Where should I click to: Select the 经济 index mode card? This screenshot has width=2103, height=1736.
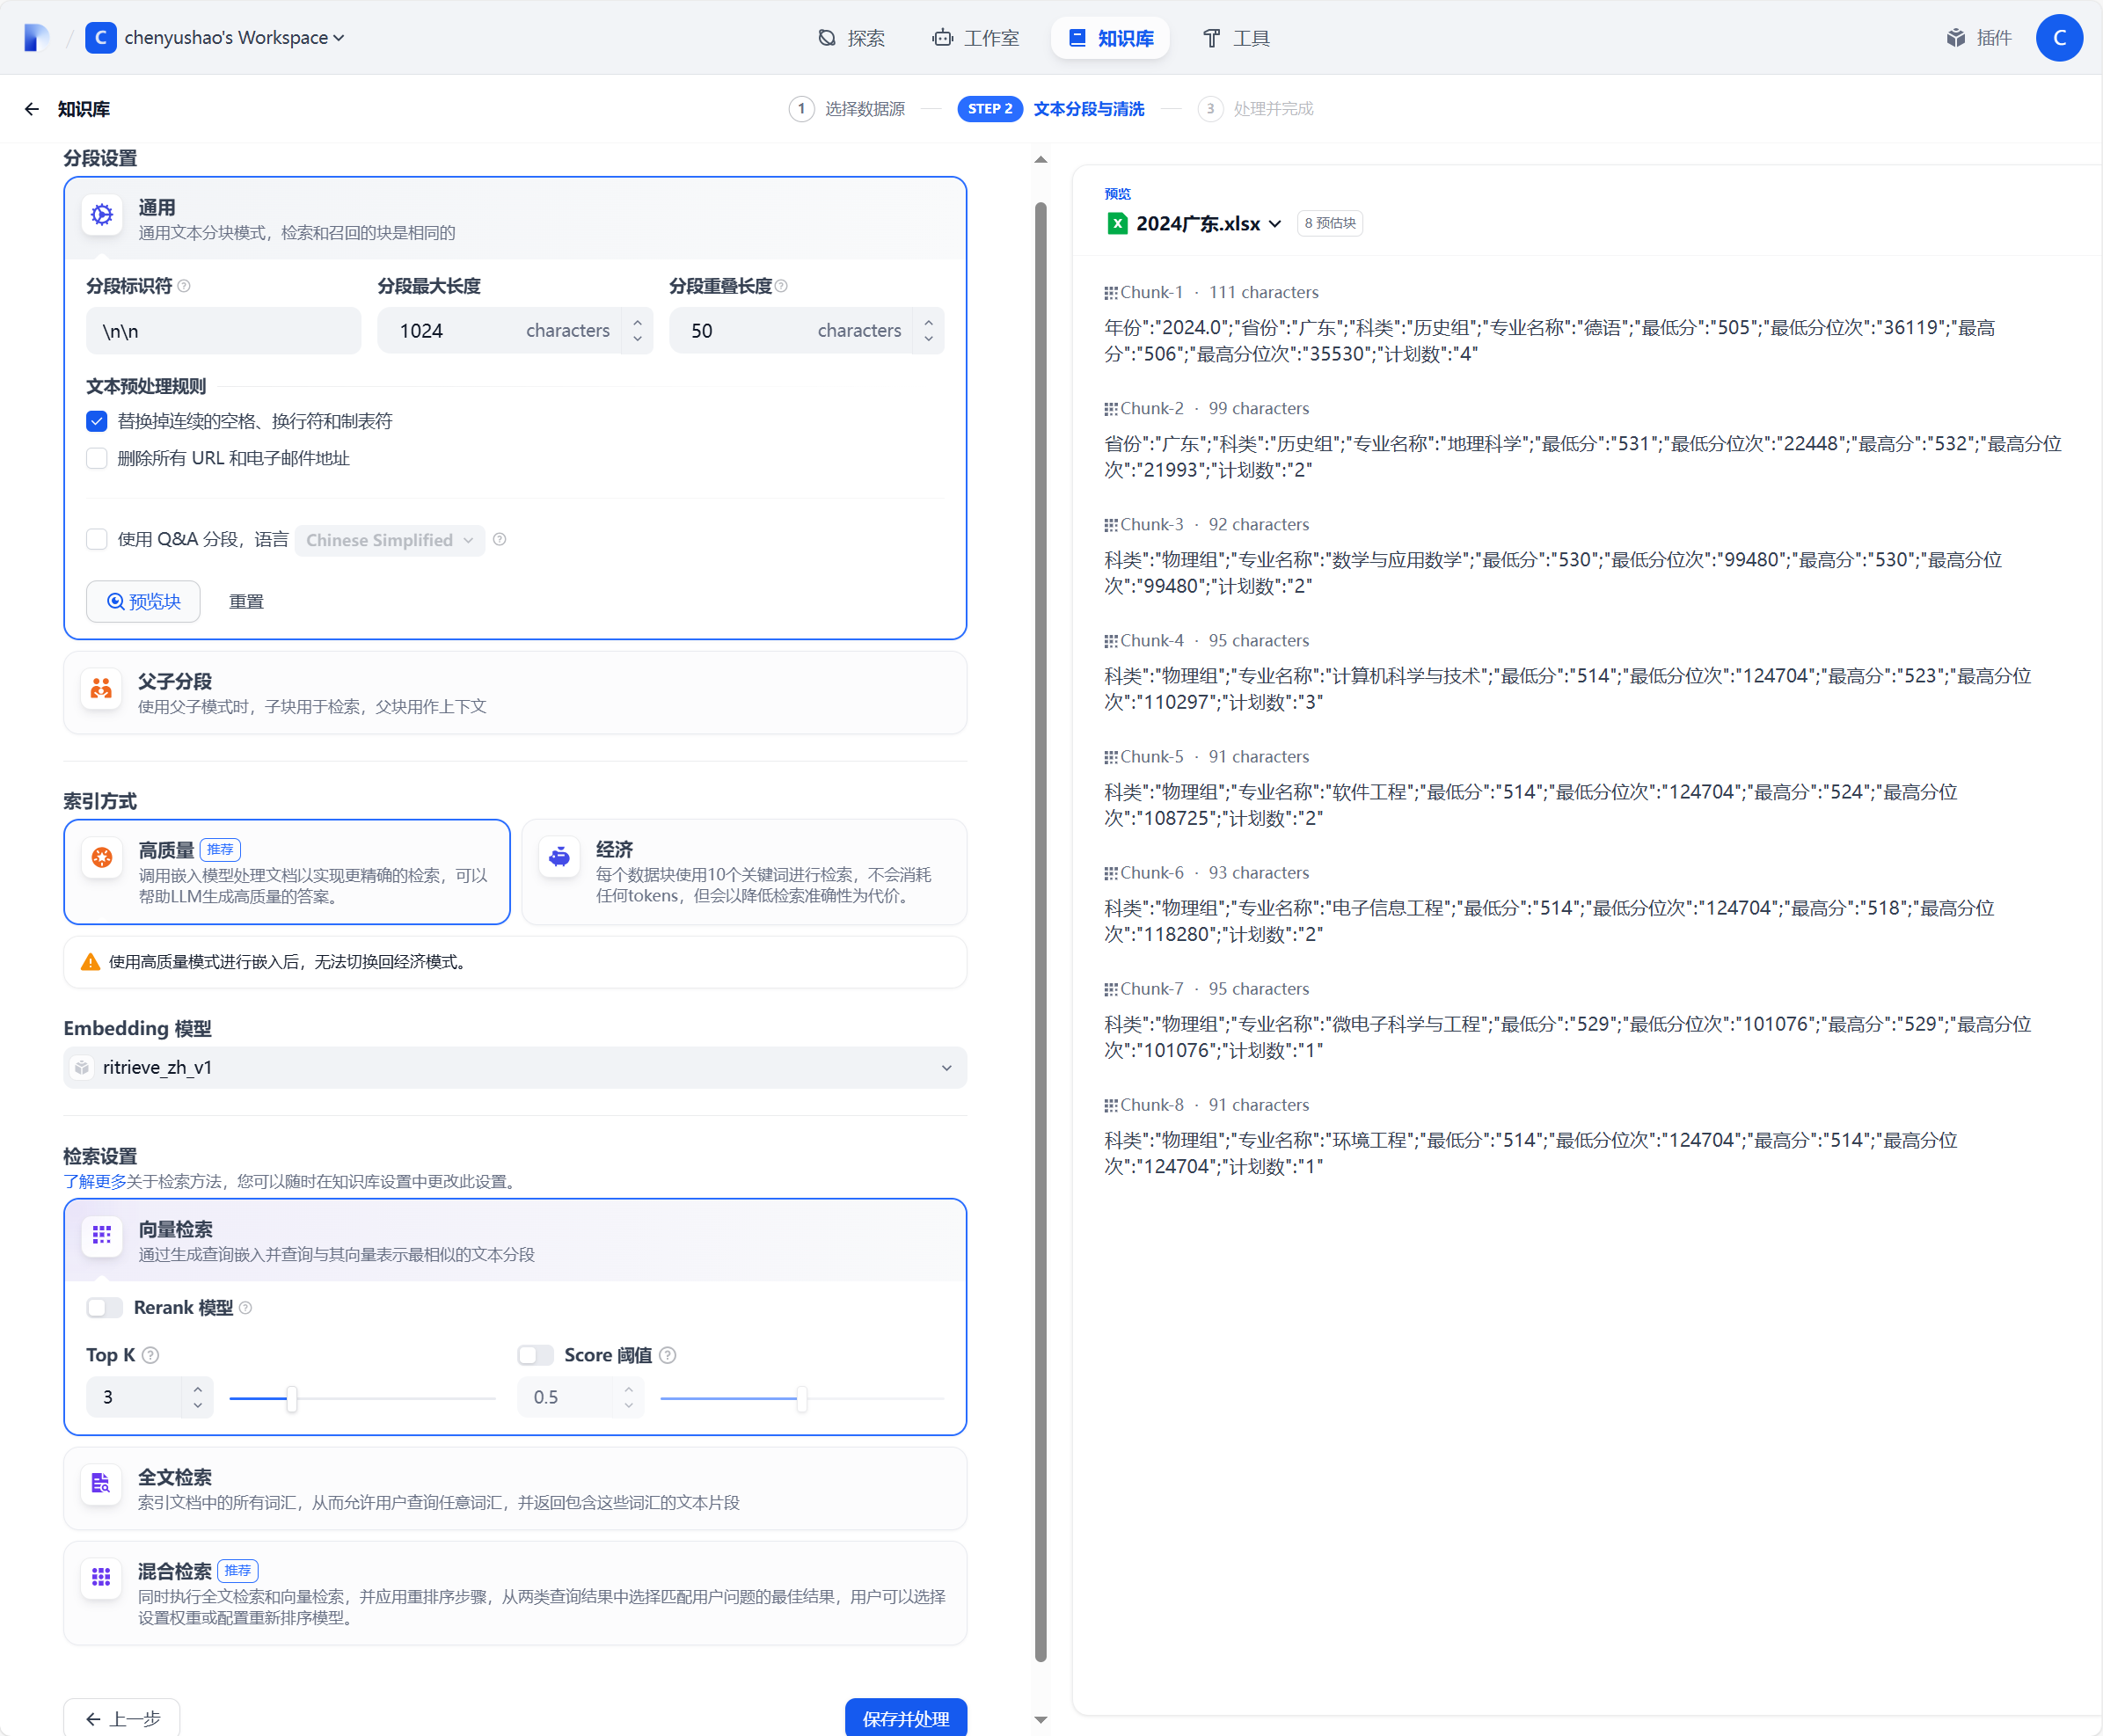[x=744, y=872]
